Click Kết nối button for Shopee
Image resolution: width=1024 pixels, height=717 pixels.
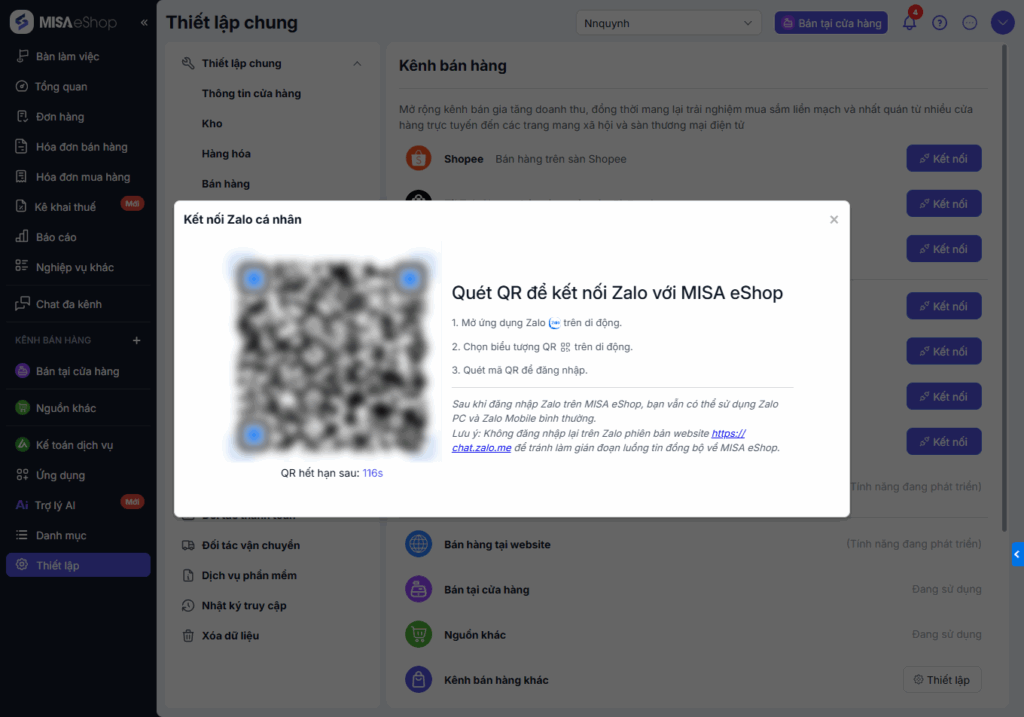943,159
